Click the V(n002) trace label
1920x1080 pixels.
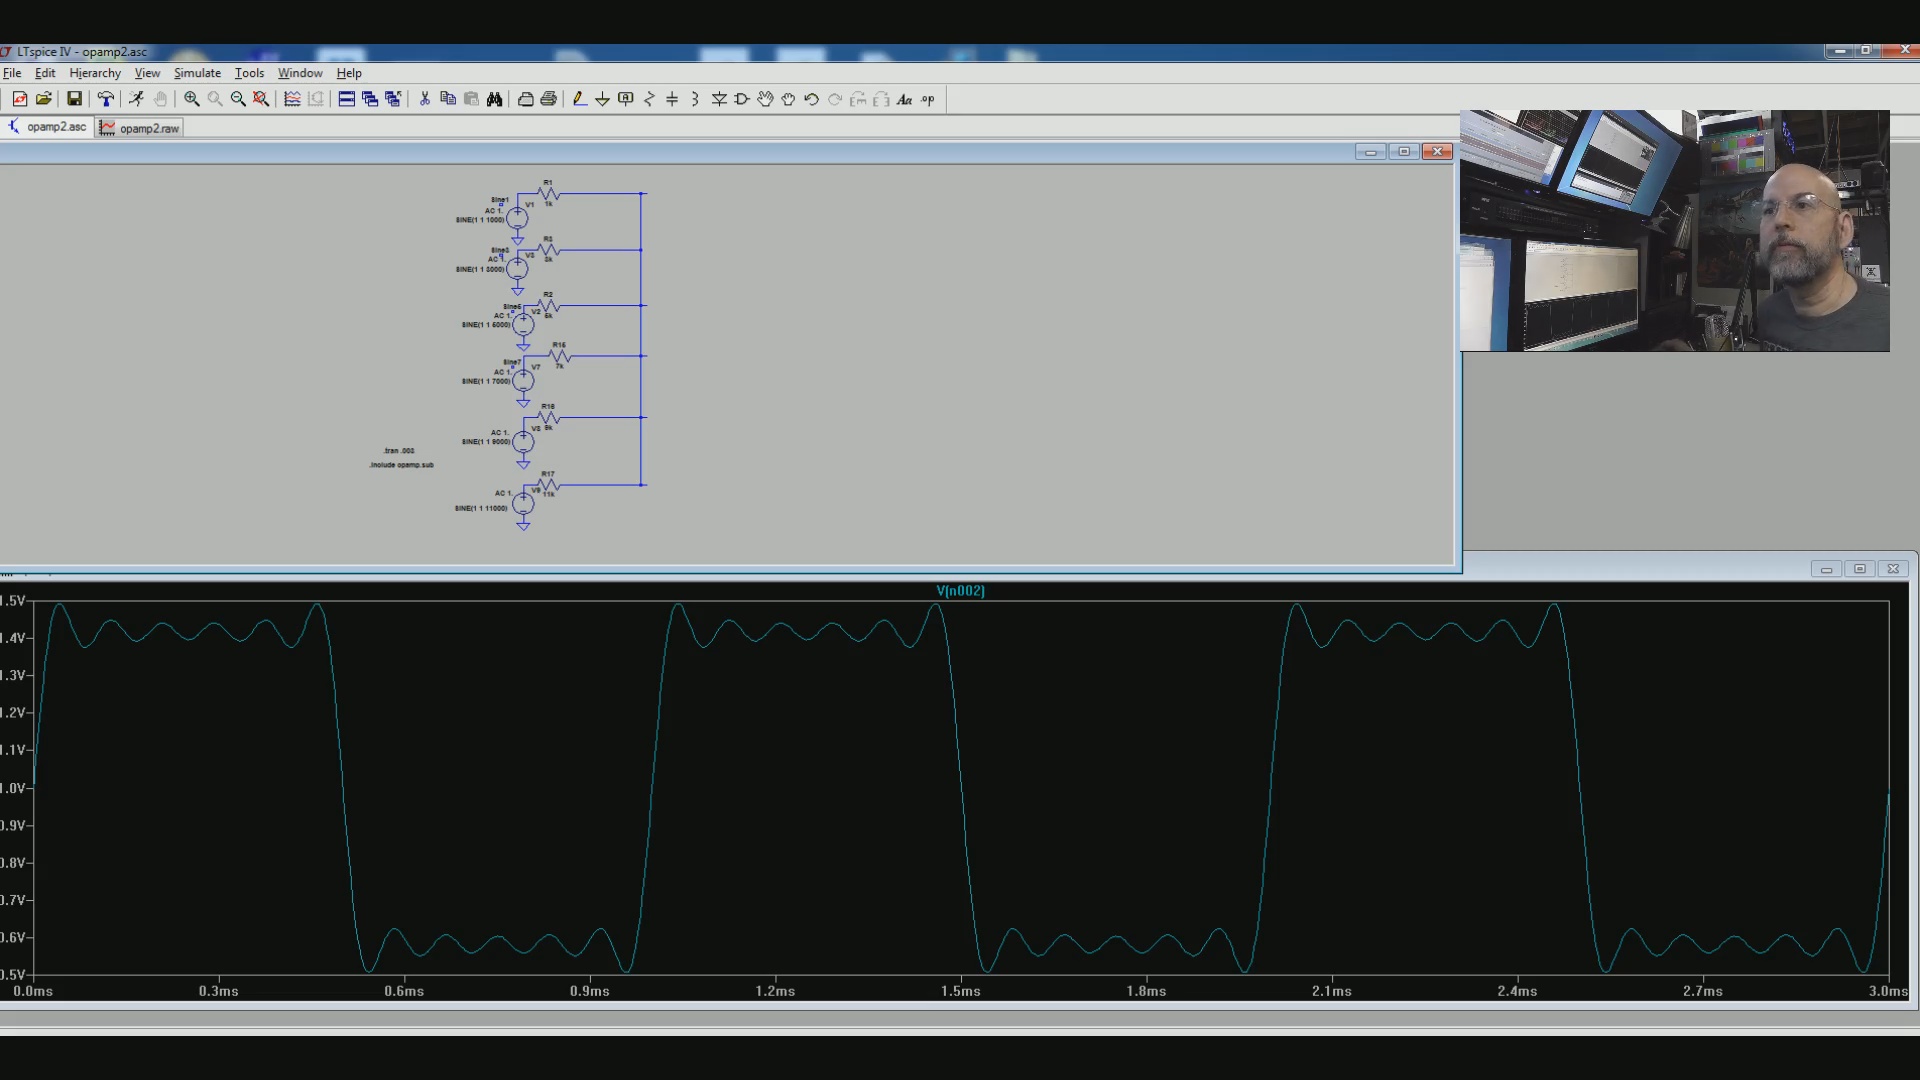(x=960, y=591)
